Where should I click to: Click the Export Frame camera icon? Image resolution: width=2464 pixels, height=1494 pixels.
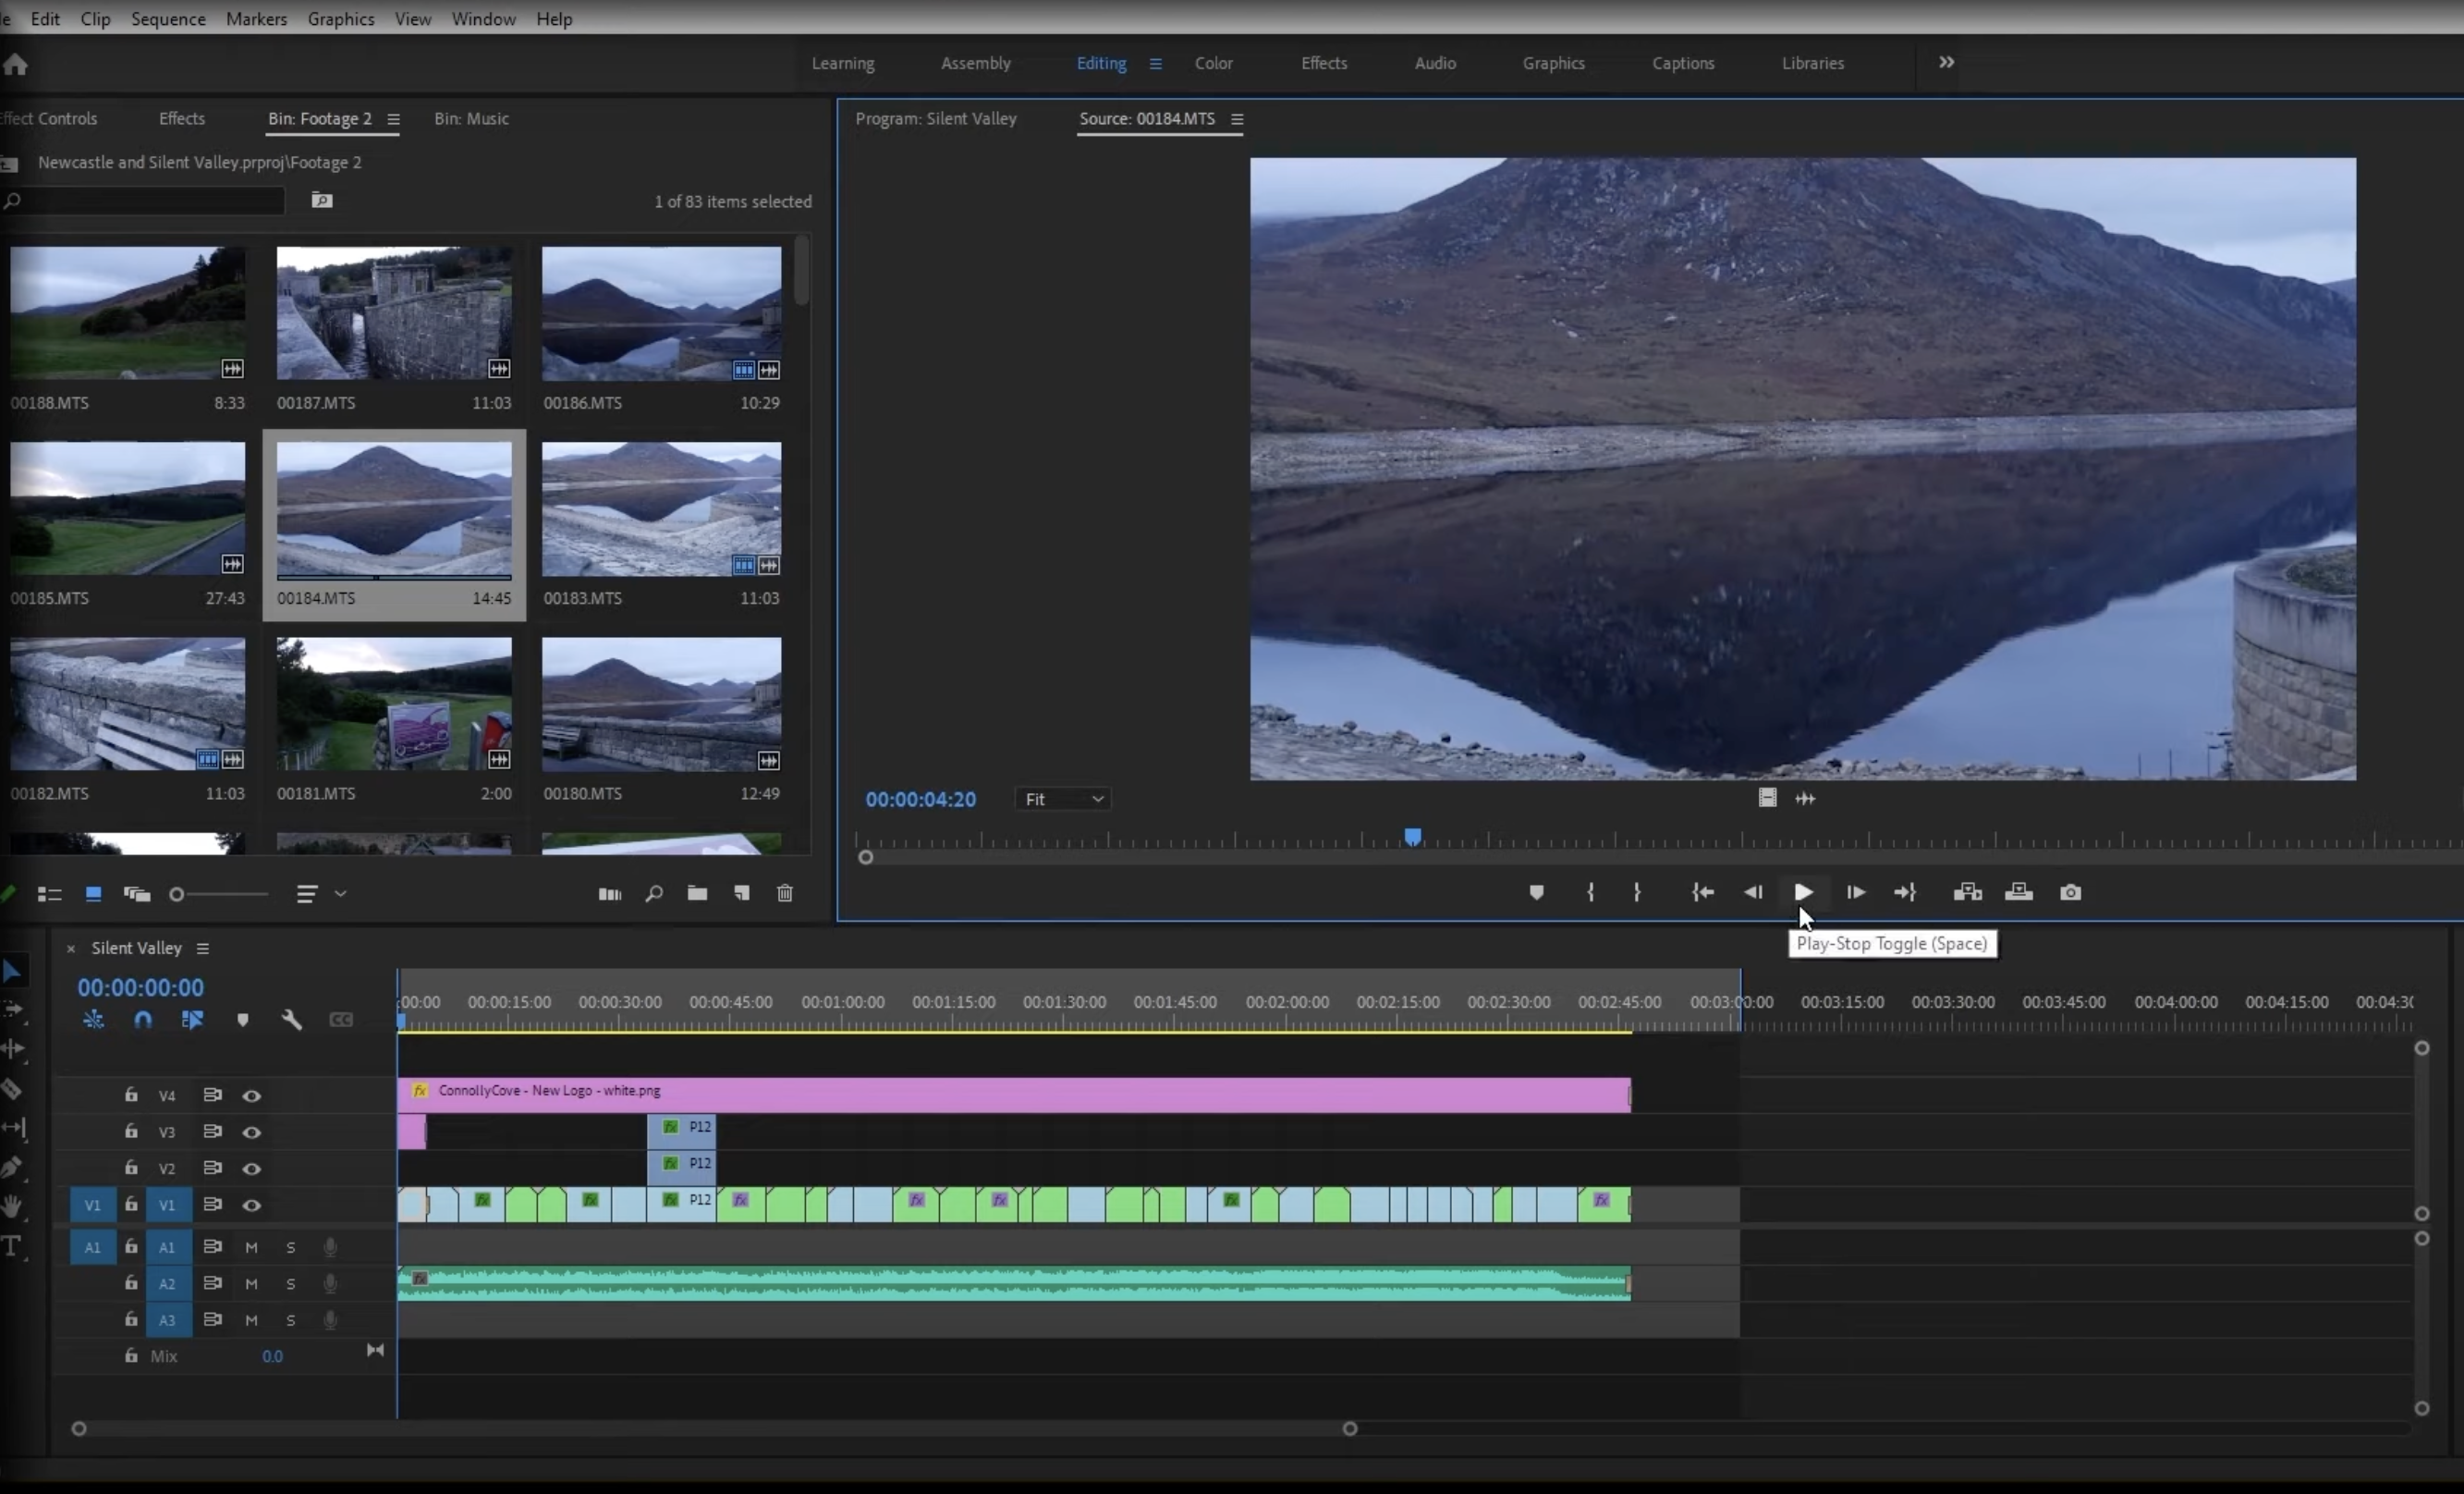point(2070,892)
